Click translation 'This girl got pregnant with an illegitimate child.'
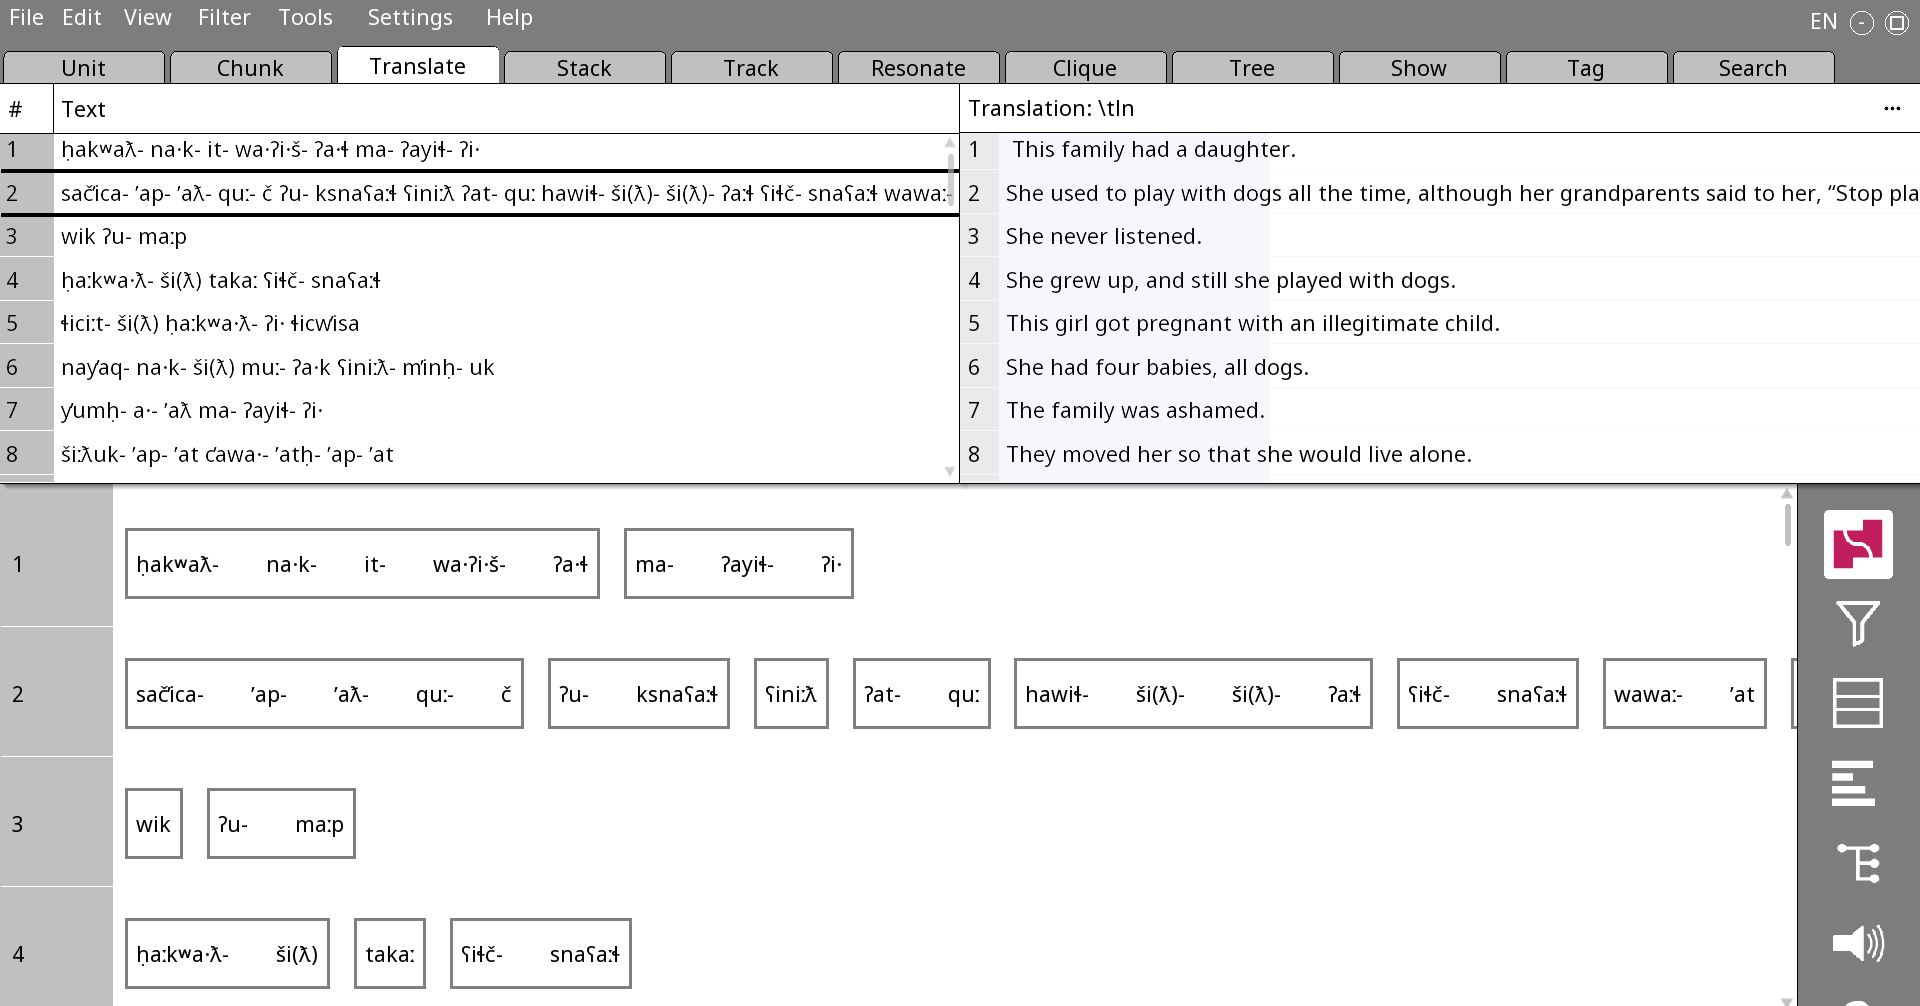Screen dimensions: 1920x1006 1253,324
